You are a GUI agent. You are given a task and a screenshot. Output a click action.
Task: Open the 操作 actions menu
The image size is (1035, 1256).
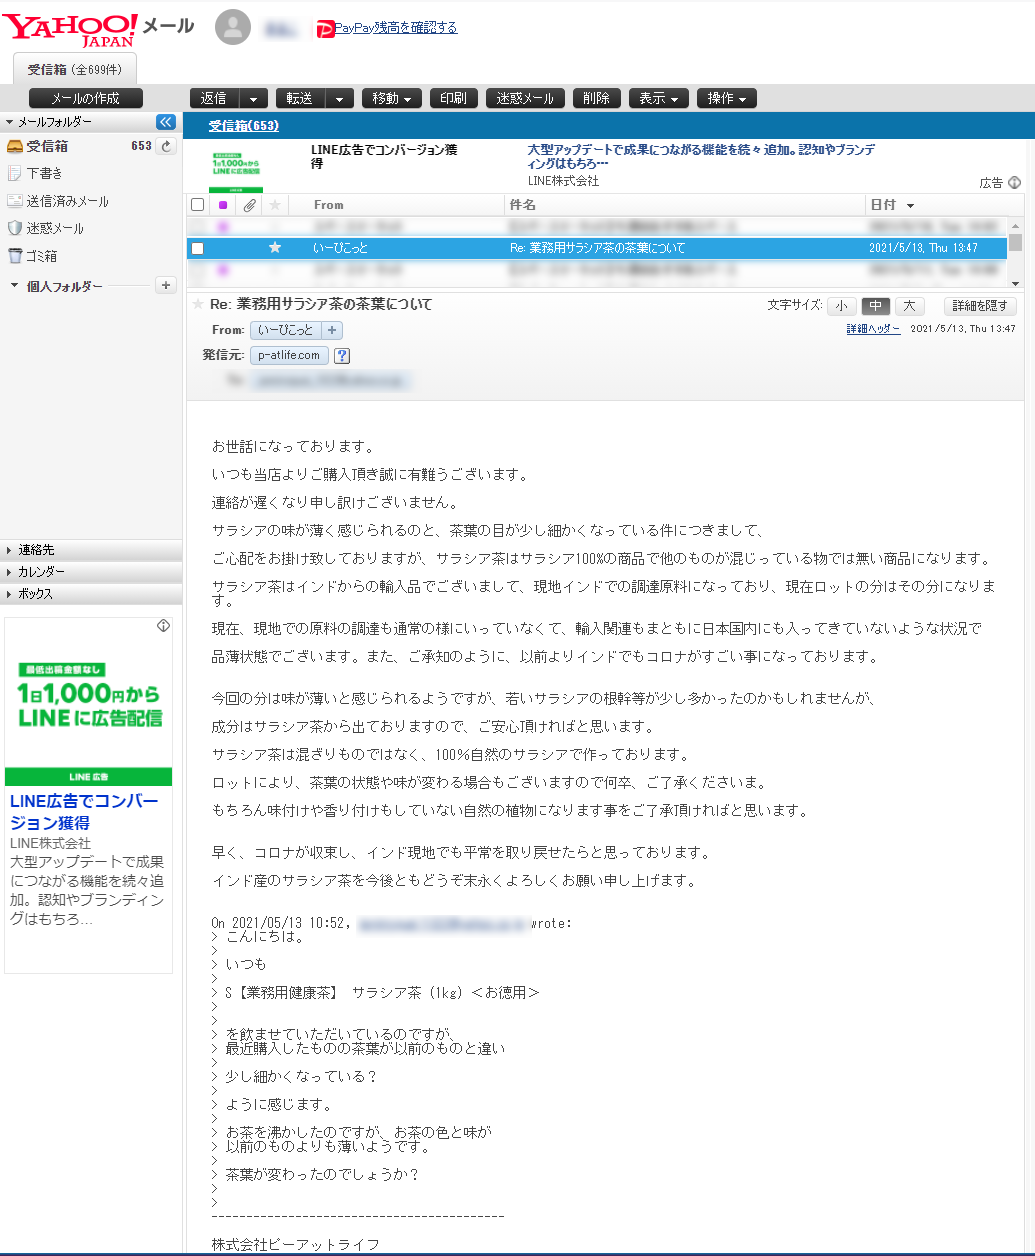(x=726, y=98)
